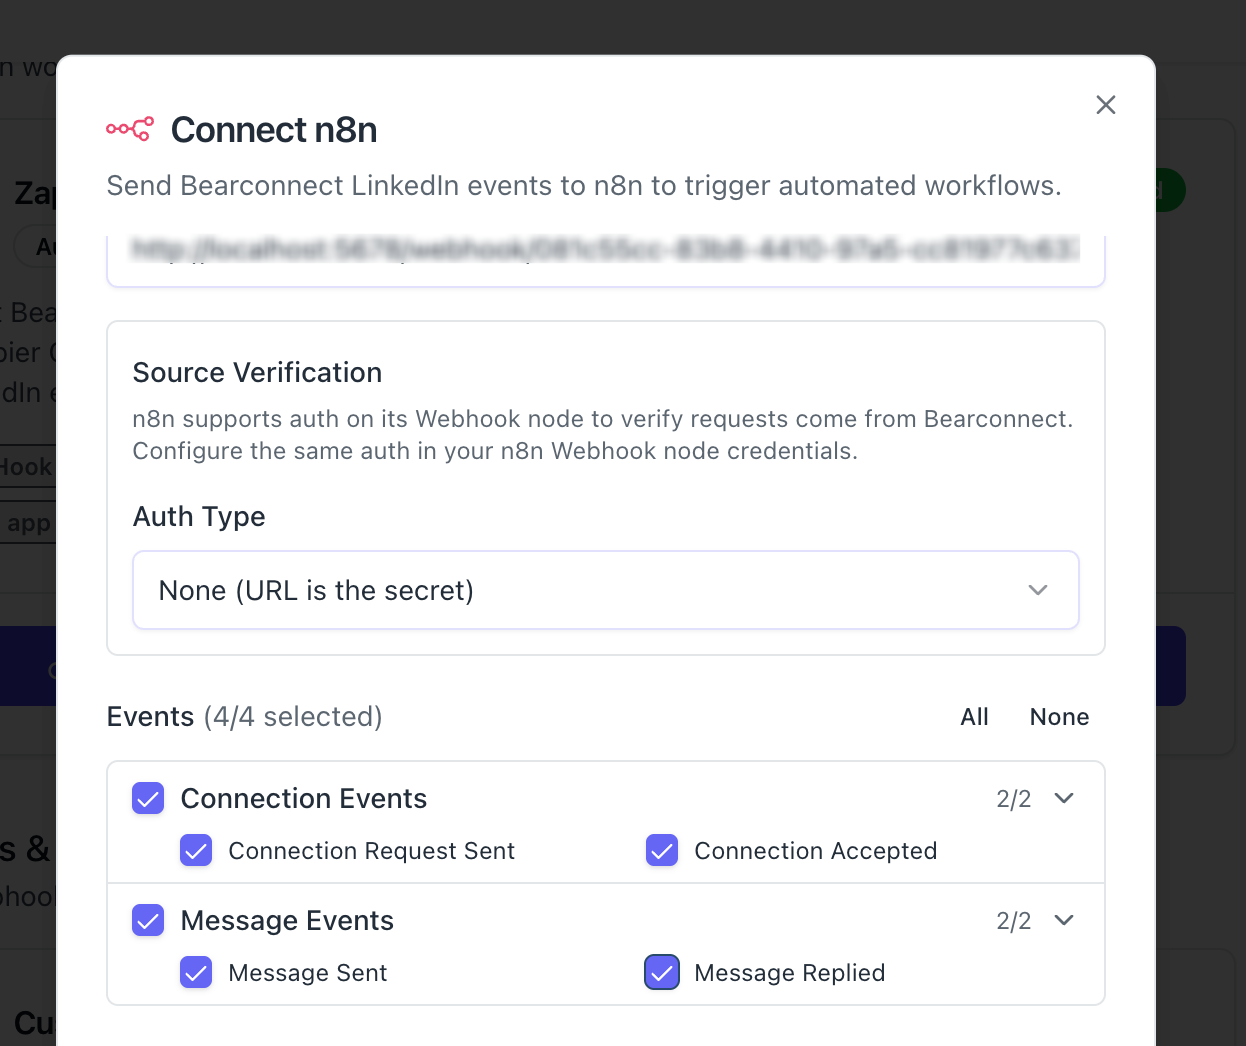The height and width of the screenshot is (1046, 1246).
Task: Collapse the Message Events section chevron
Action: pyautogui.click(x=1064, y=920)
